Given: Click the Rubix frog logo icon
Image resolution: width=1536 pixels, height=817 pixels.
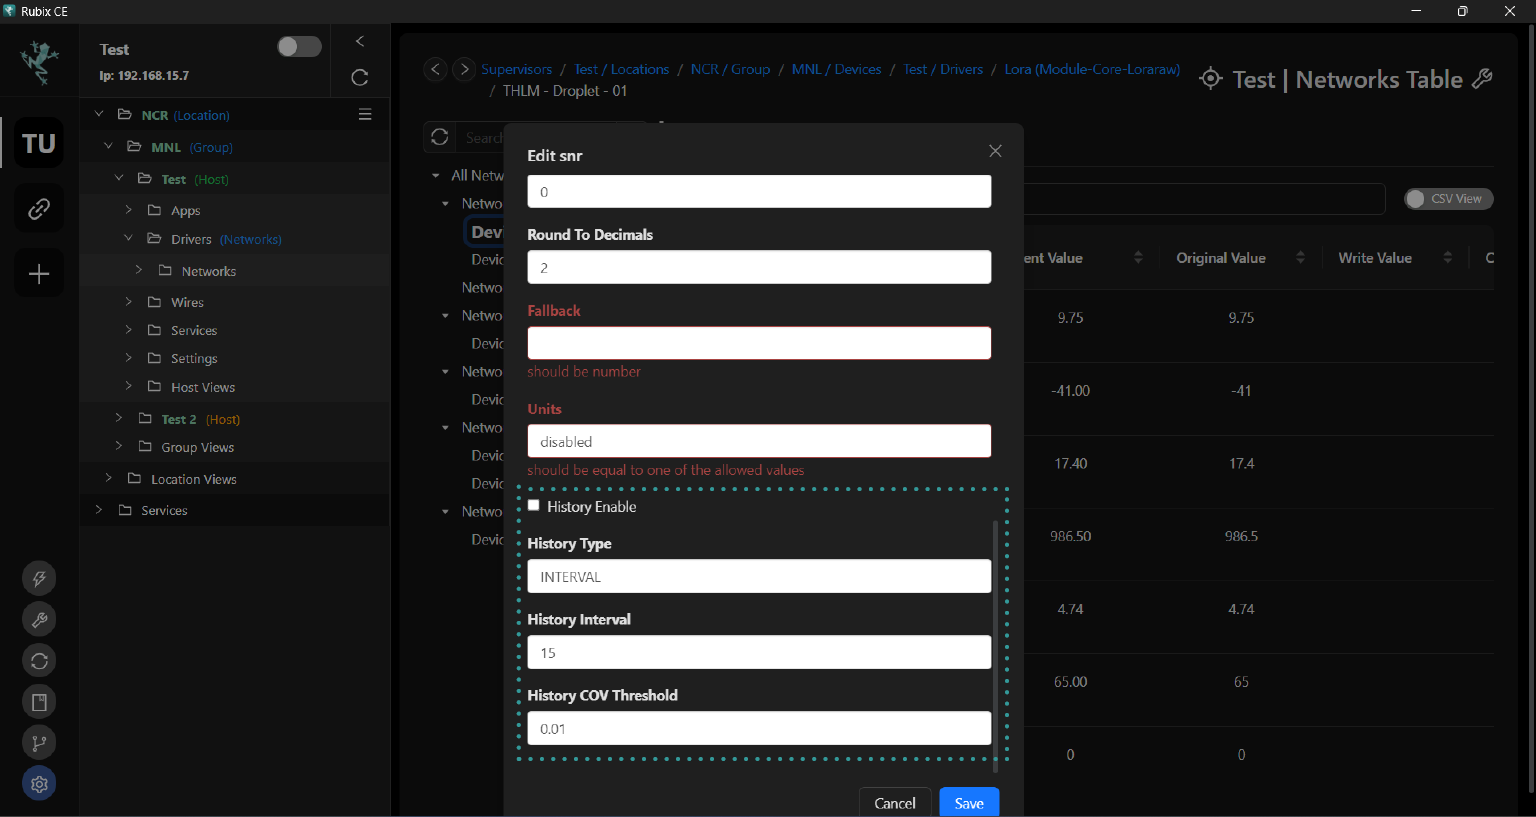Looking at the screenshot, I should [x=39, y=62].
